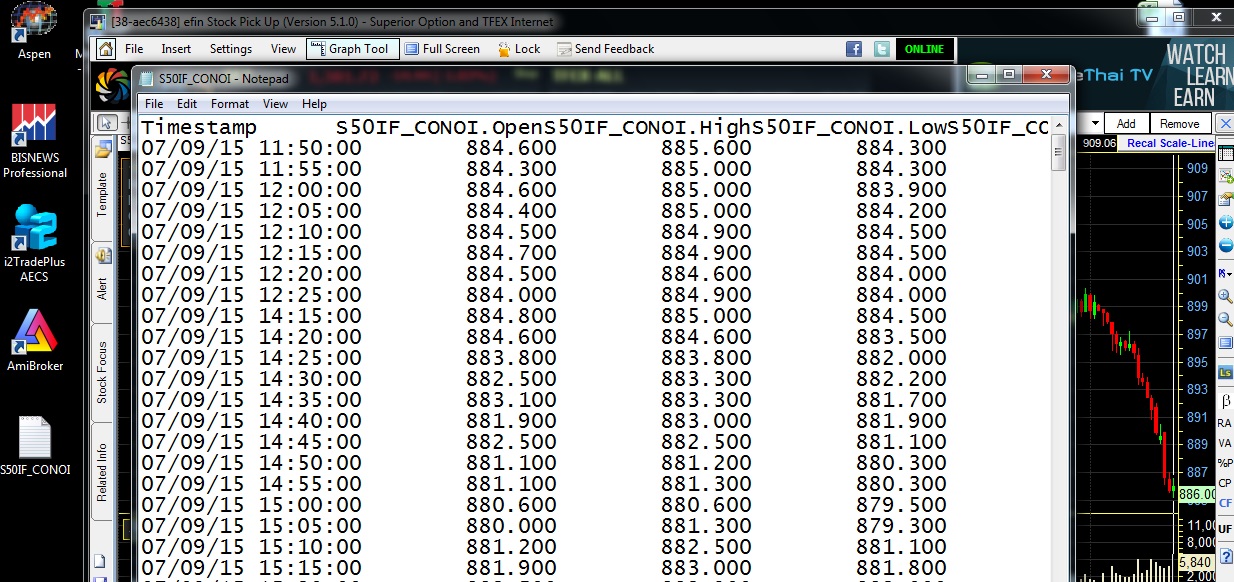
Task: Select the S50IF_CONOI file on desktop
Action: 35,446
